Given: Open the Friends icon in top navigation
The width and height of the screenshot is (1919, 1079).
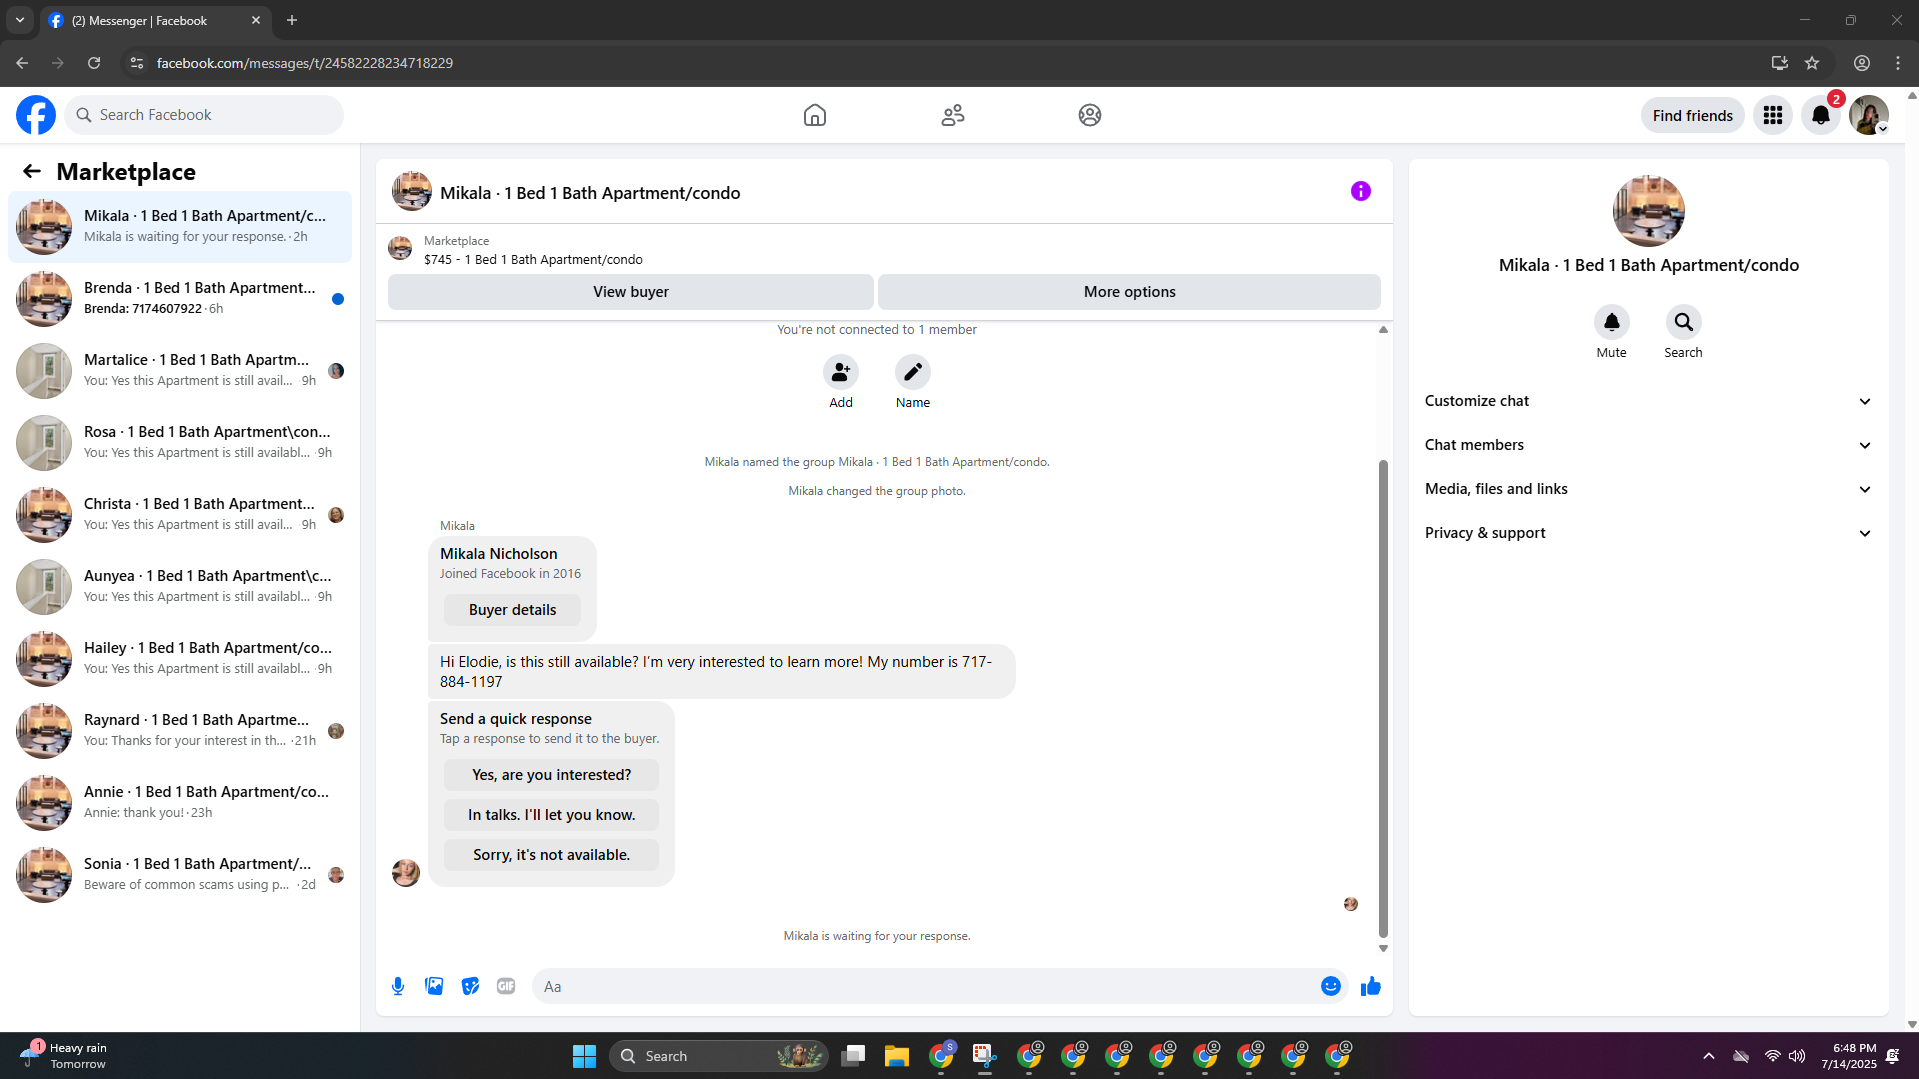Looking at the screenshot, I should 953,115.
